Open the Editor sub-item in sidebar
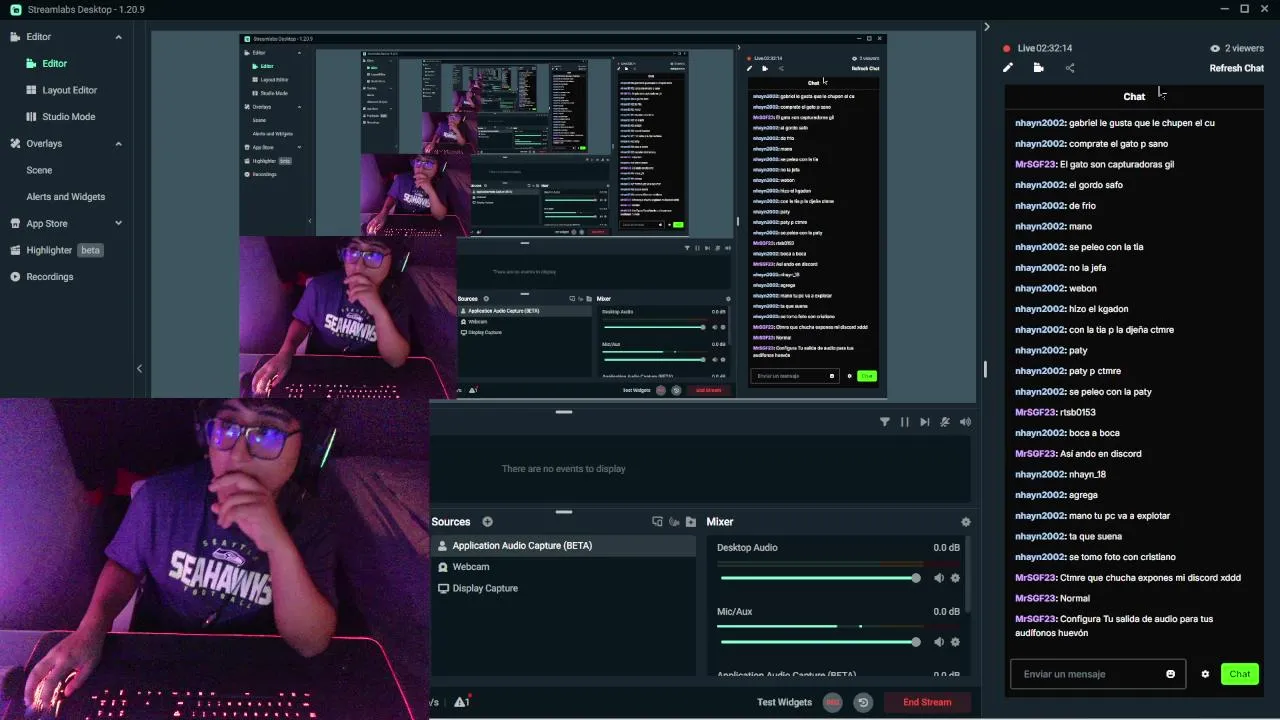Image resolution: width=1280 pixels, height=720 pixels. coord(54,63)
